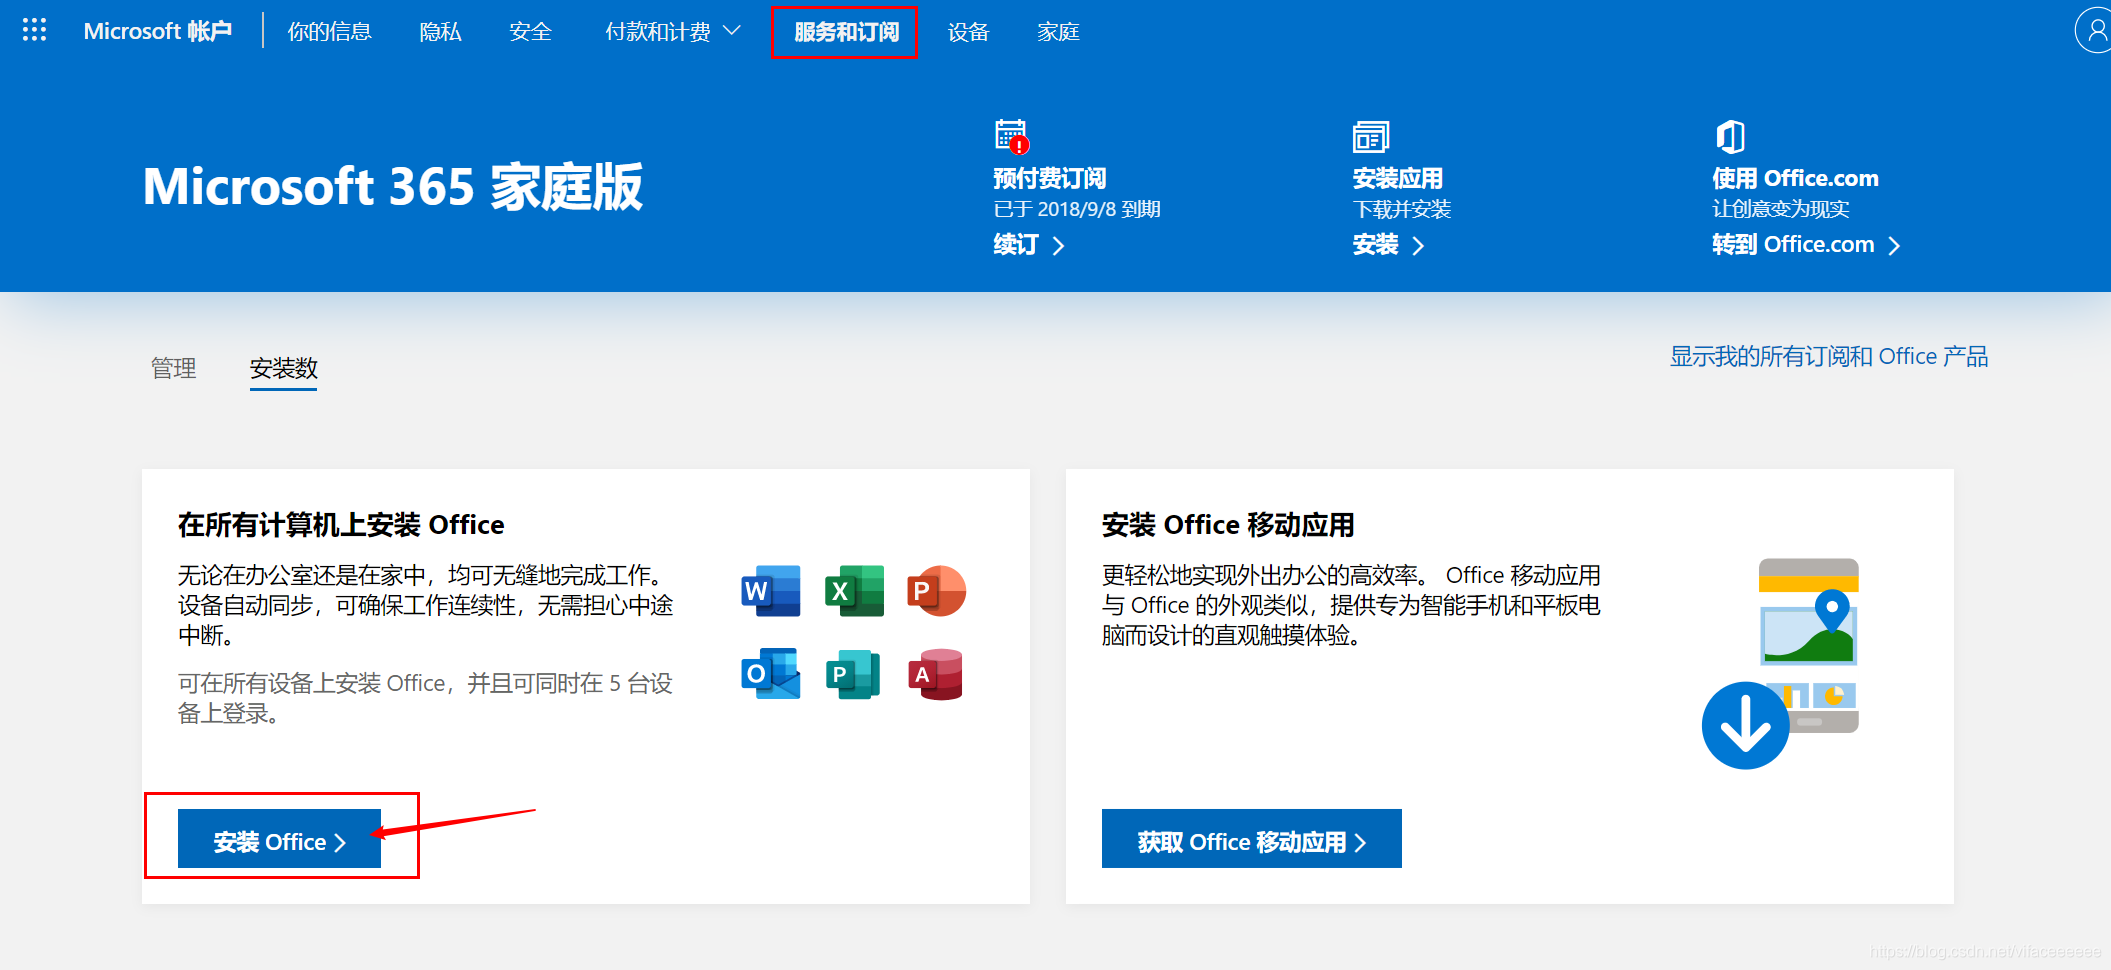The width and height of the screenshot is (2111, 970).
Task: Open the 你的信息 nav item
Action: pos(329,32)
